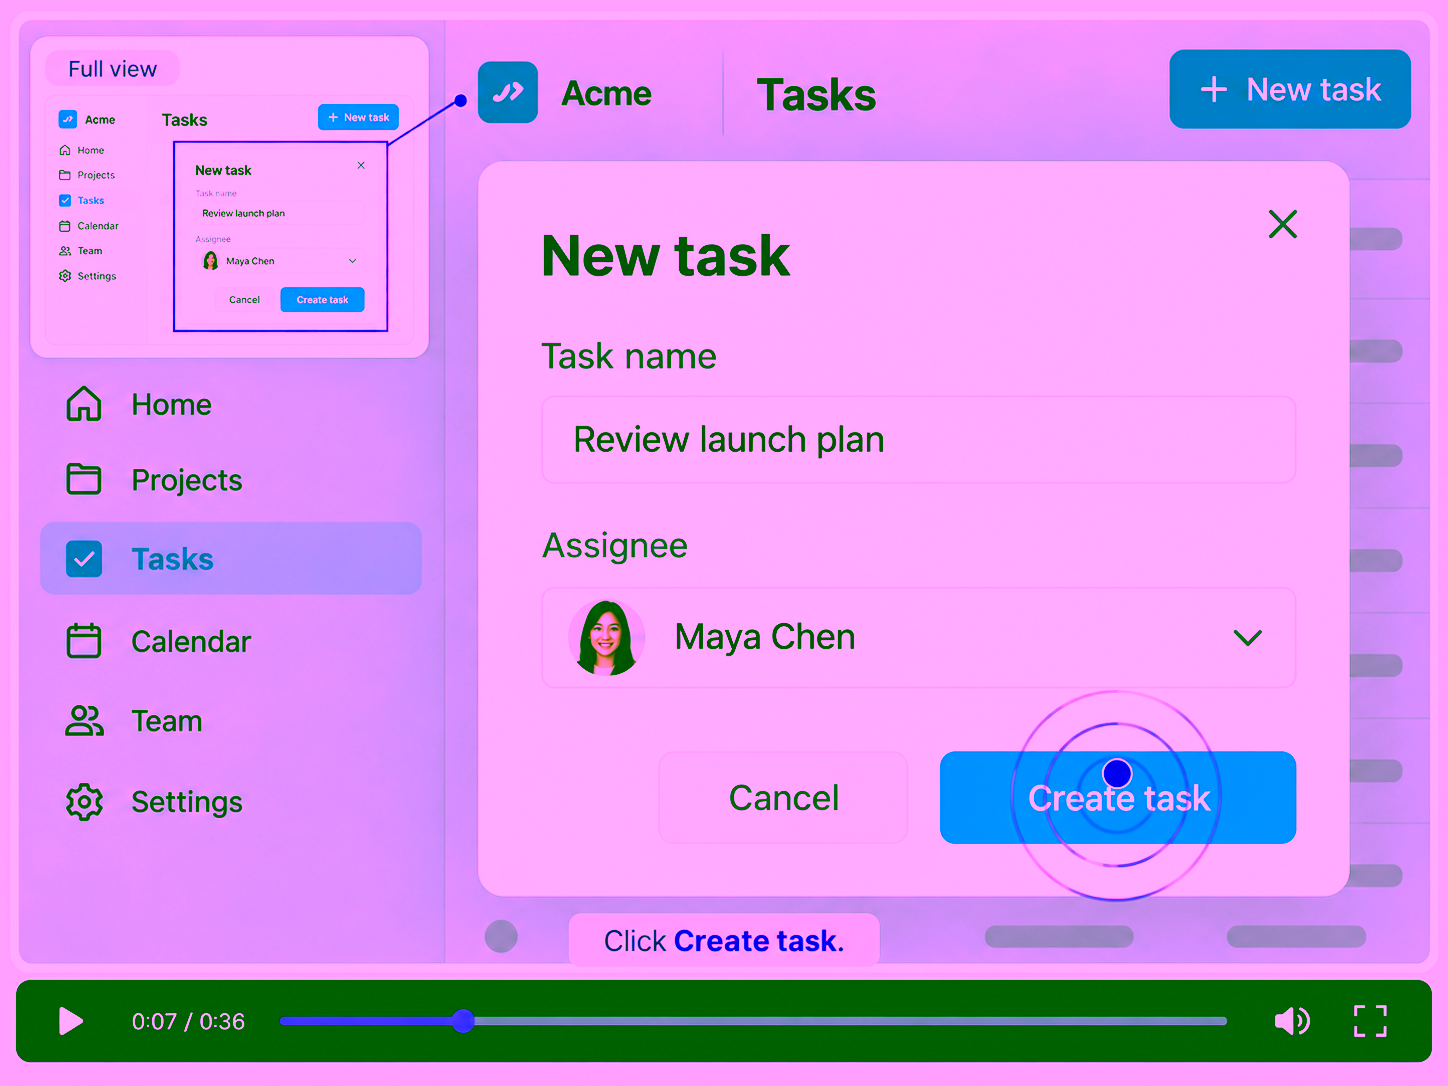Enter fullscreen video mode

tap(1370, 1021)
